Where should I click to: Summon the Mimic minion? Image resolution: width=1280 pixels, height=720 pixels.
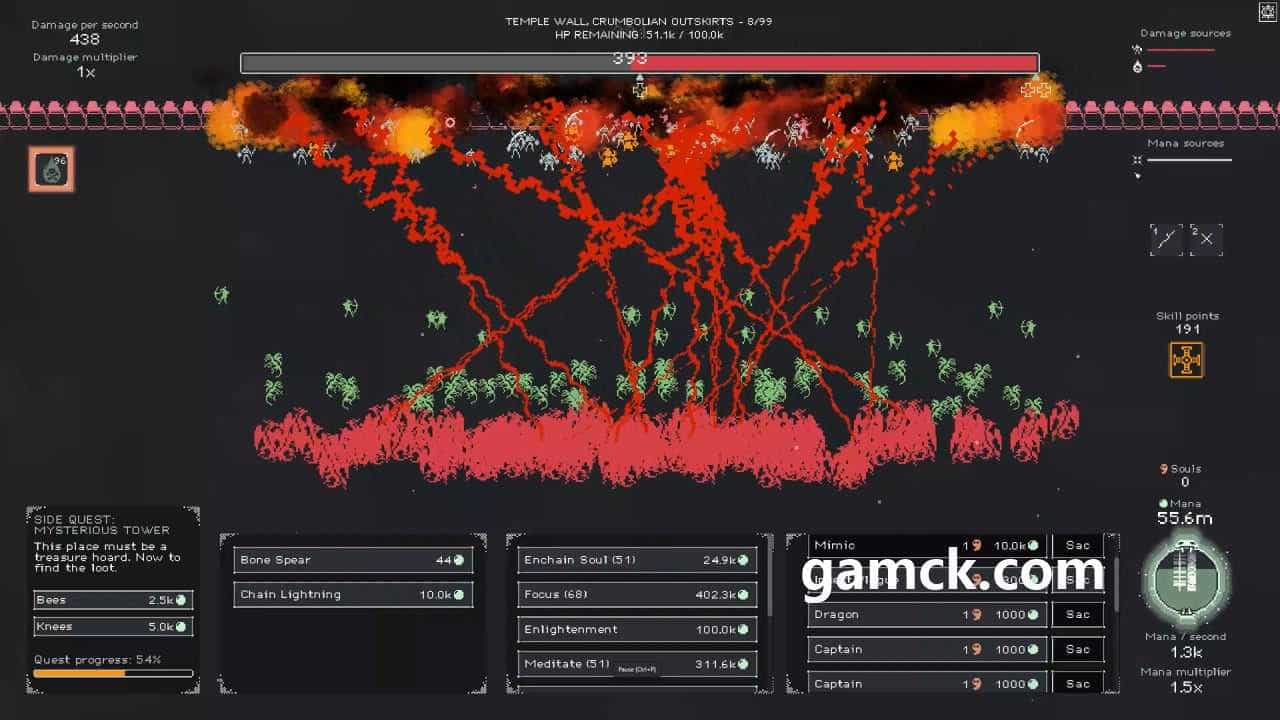(926, 546)
